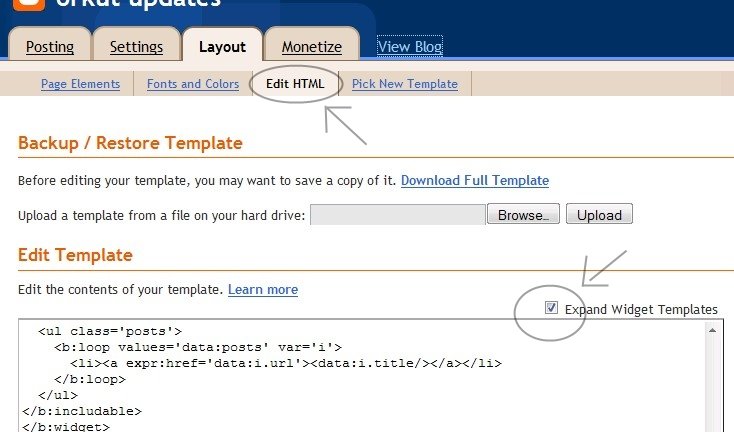
Task: Click the "</b:includable>" line
Action: [82, 411]
